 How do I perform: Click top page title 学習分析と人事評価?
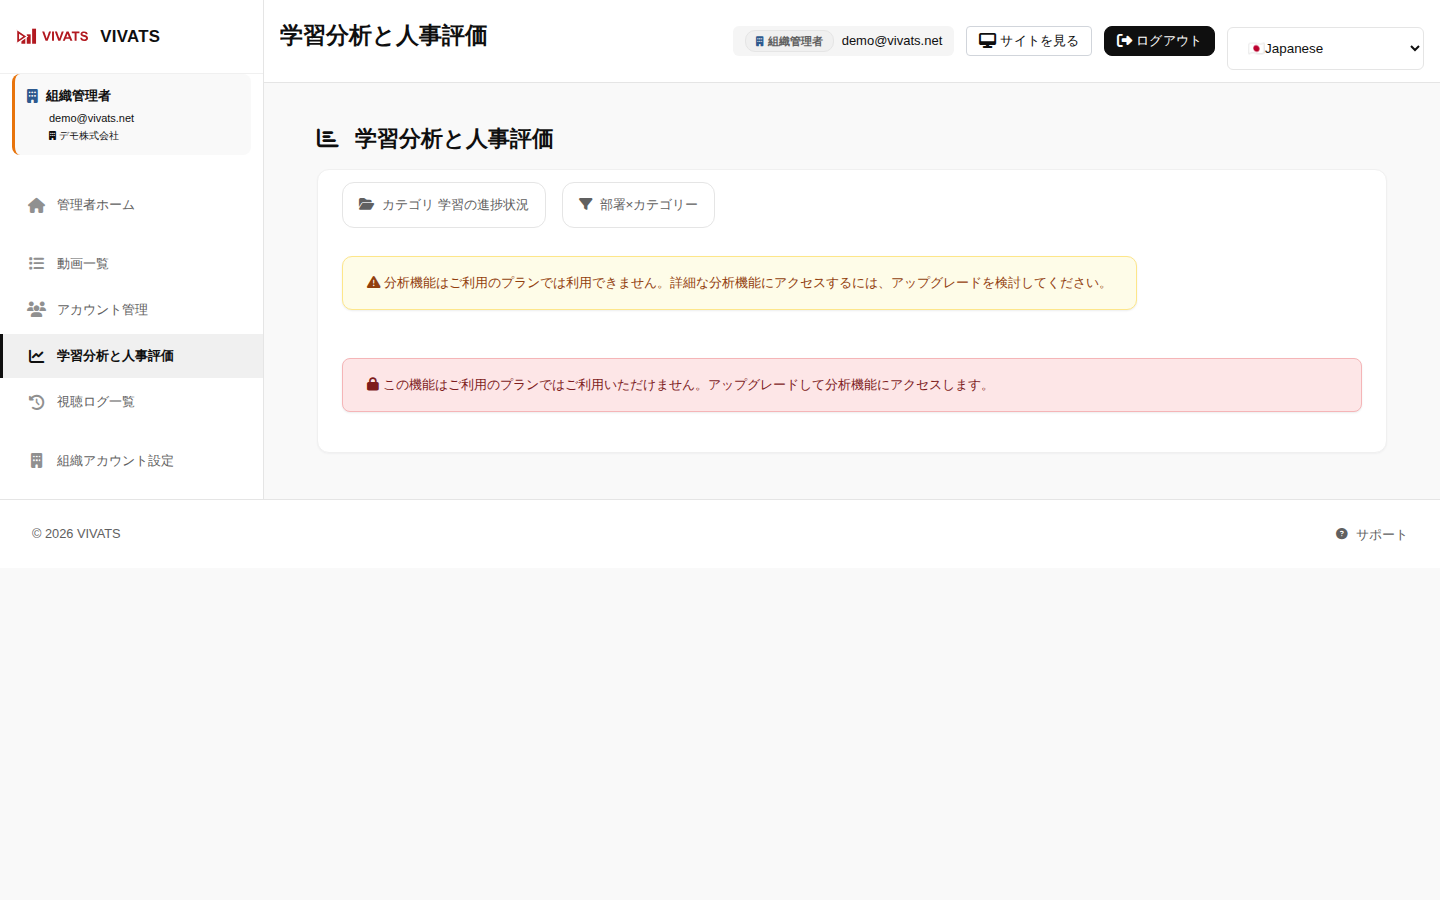pyautogui.click(x=384, y=36)
